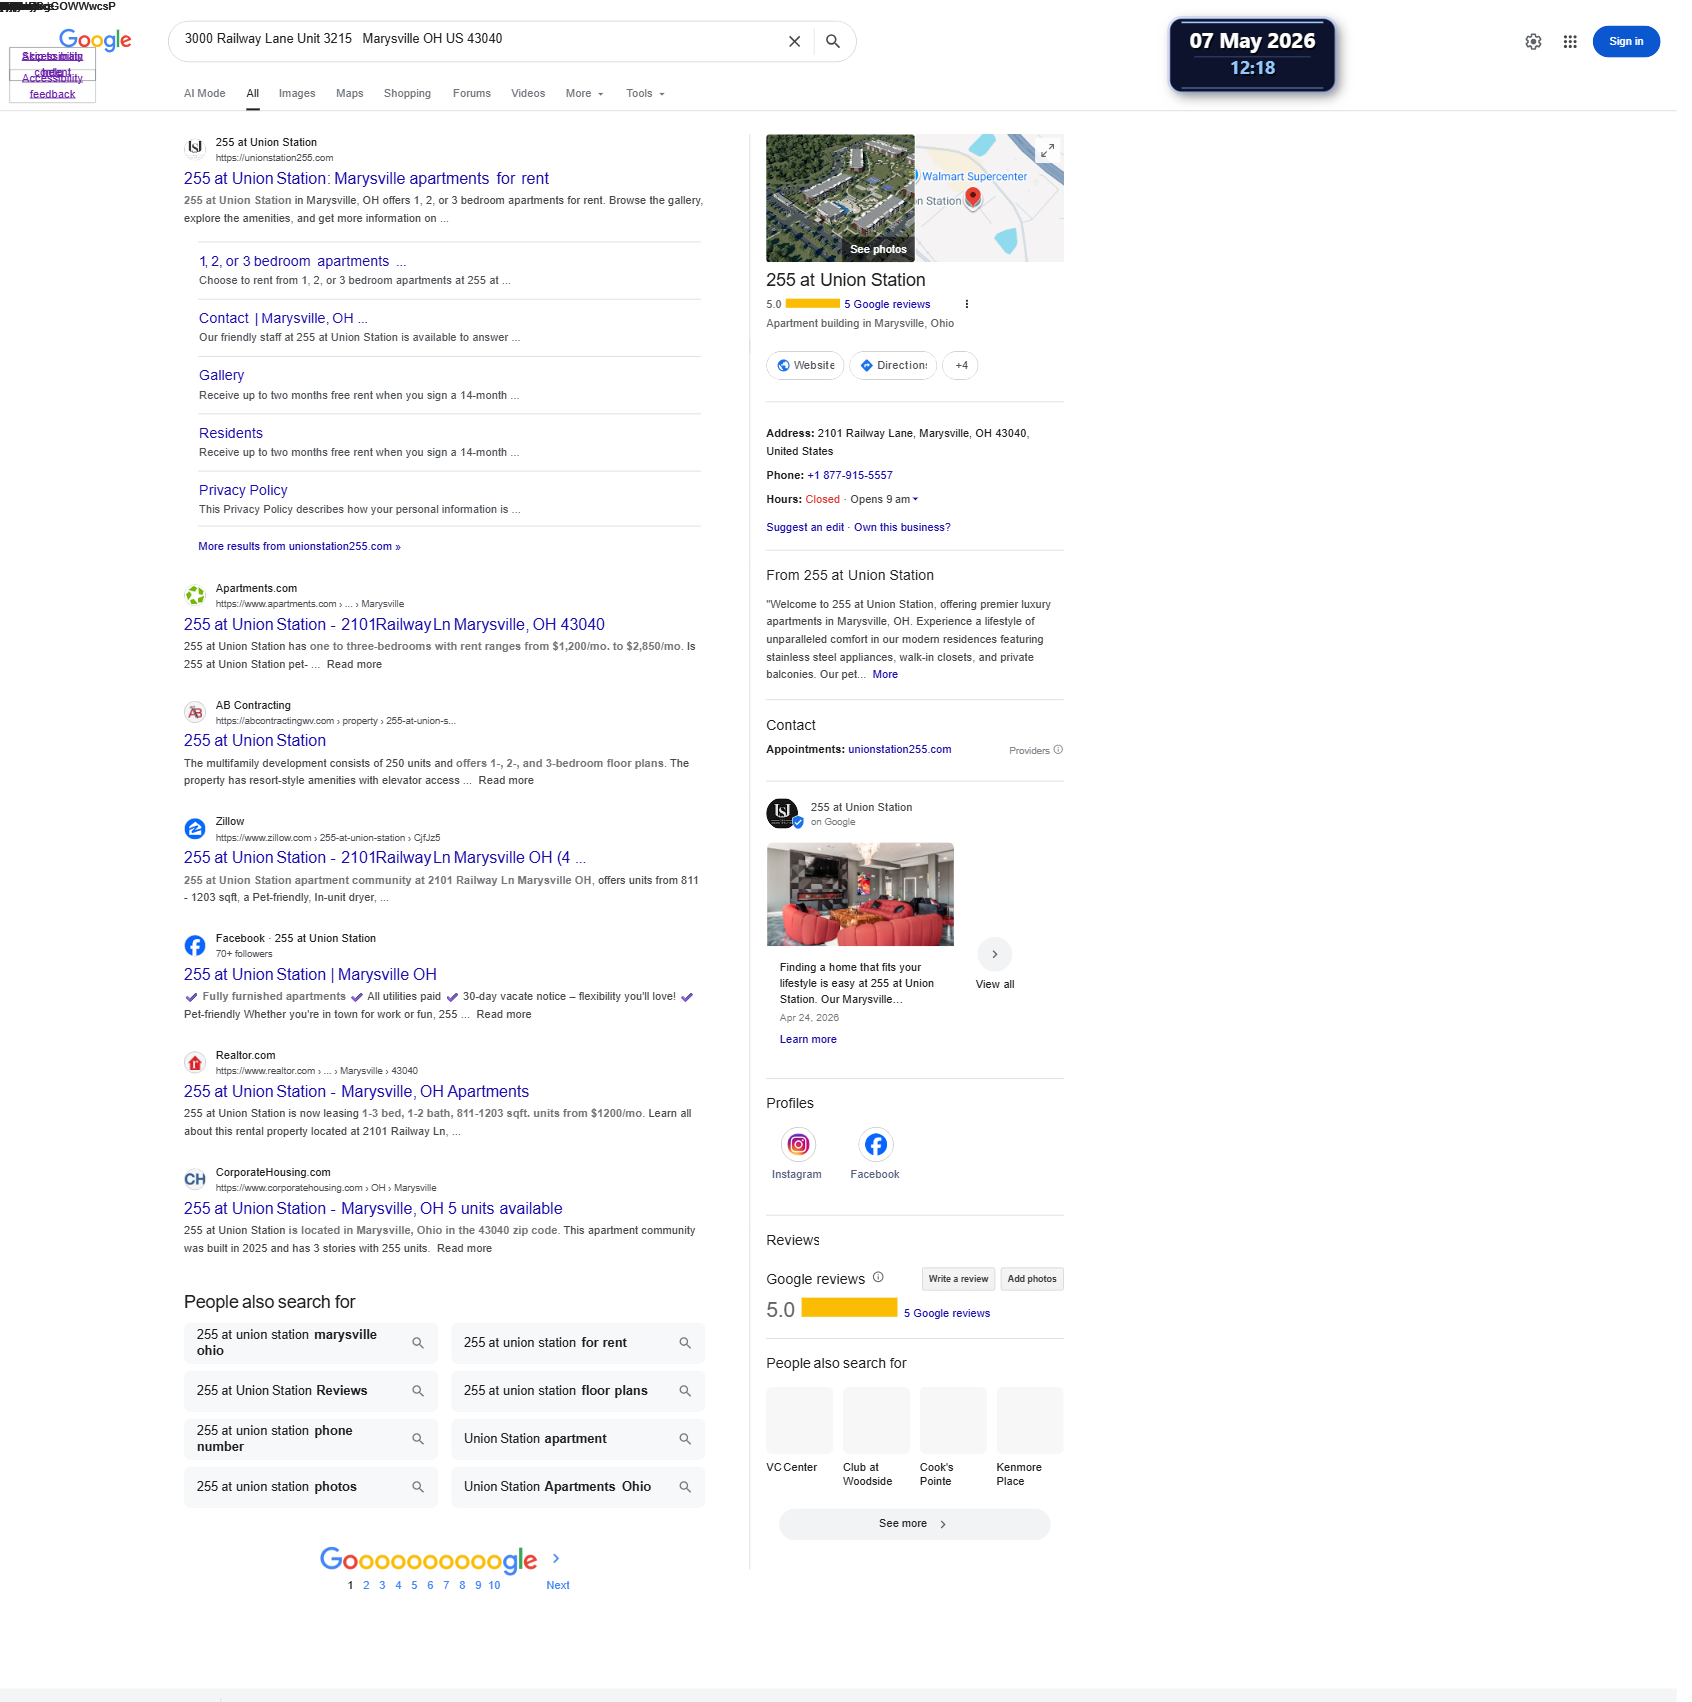This screenshot has width=1692, height=1702.
Task: Click the Instagram profile icon
Action: [798, 1144]
